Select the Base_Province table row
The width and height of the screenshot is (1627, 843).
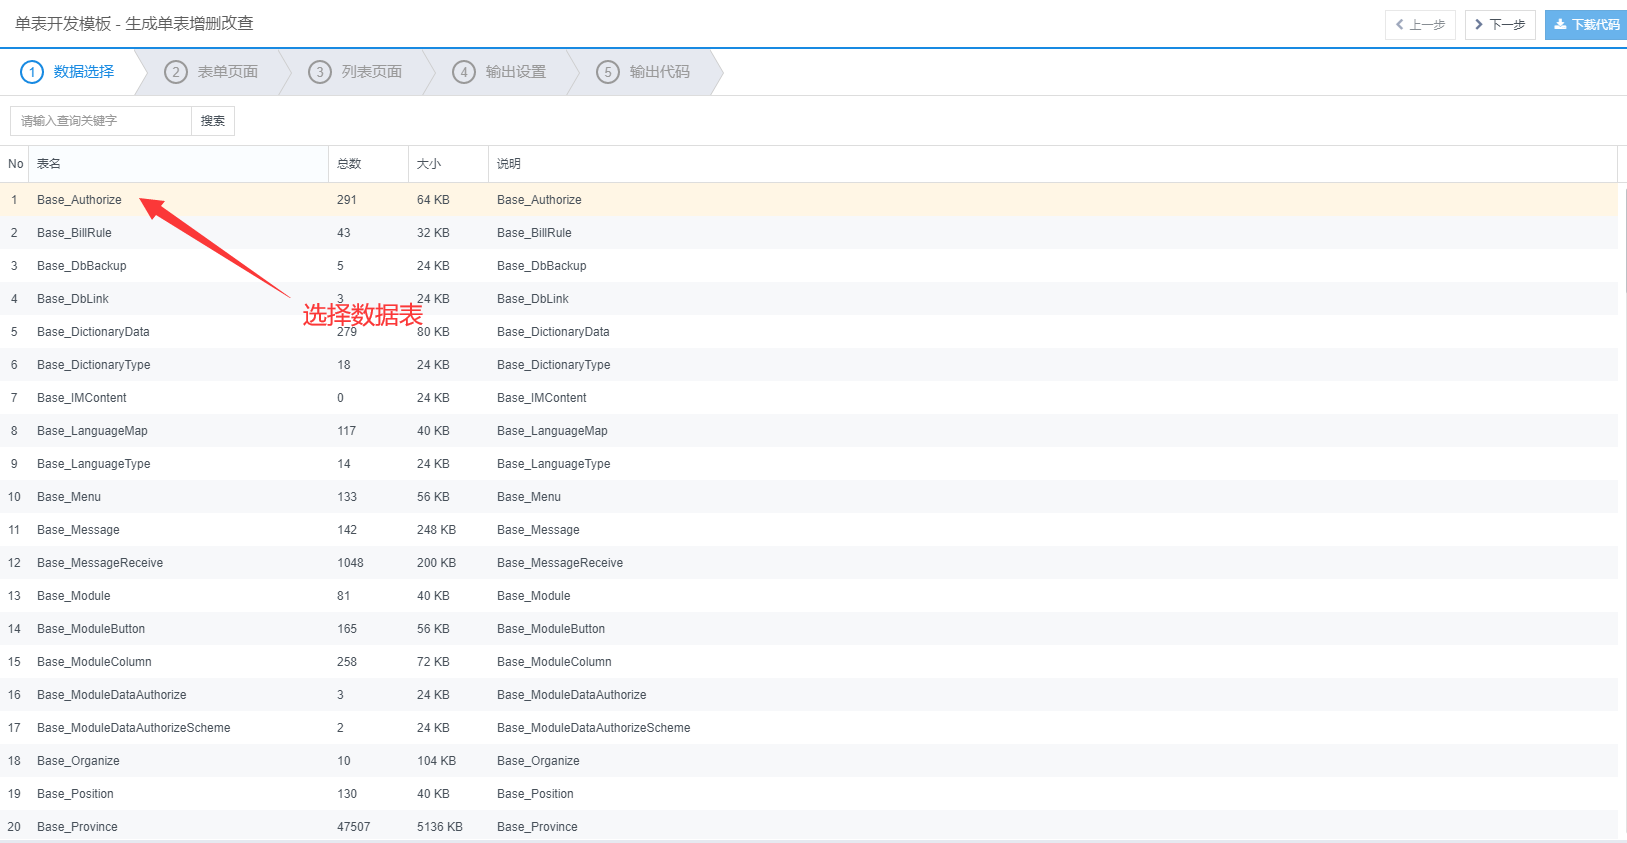(77, 827)
